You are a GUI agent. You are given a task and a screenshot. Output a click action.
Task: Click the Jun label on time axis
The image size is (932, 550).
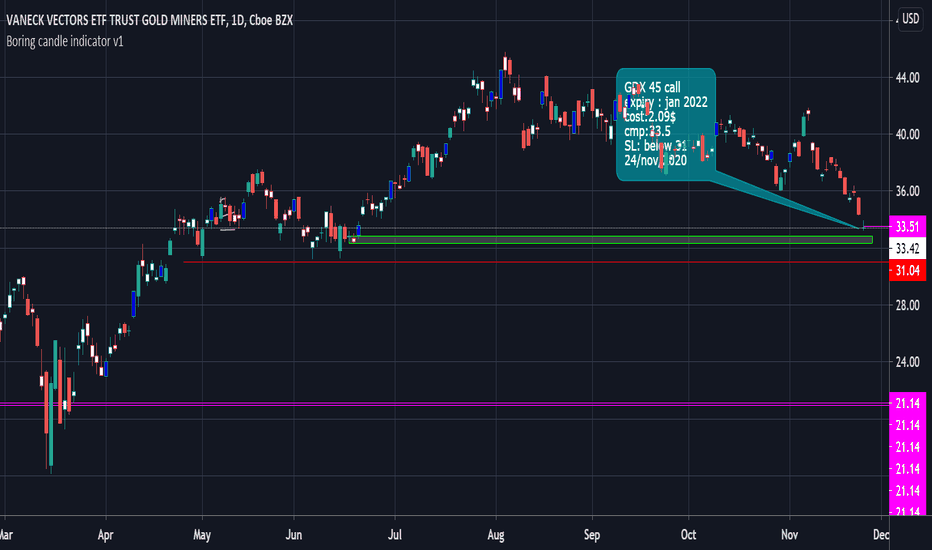tap(294, 535)
